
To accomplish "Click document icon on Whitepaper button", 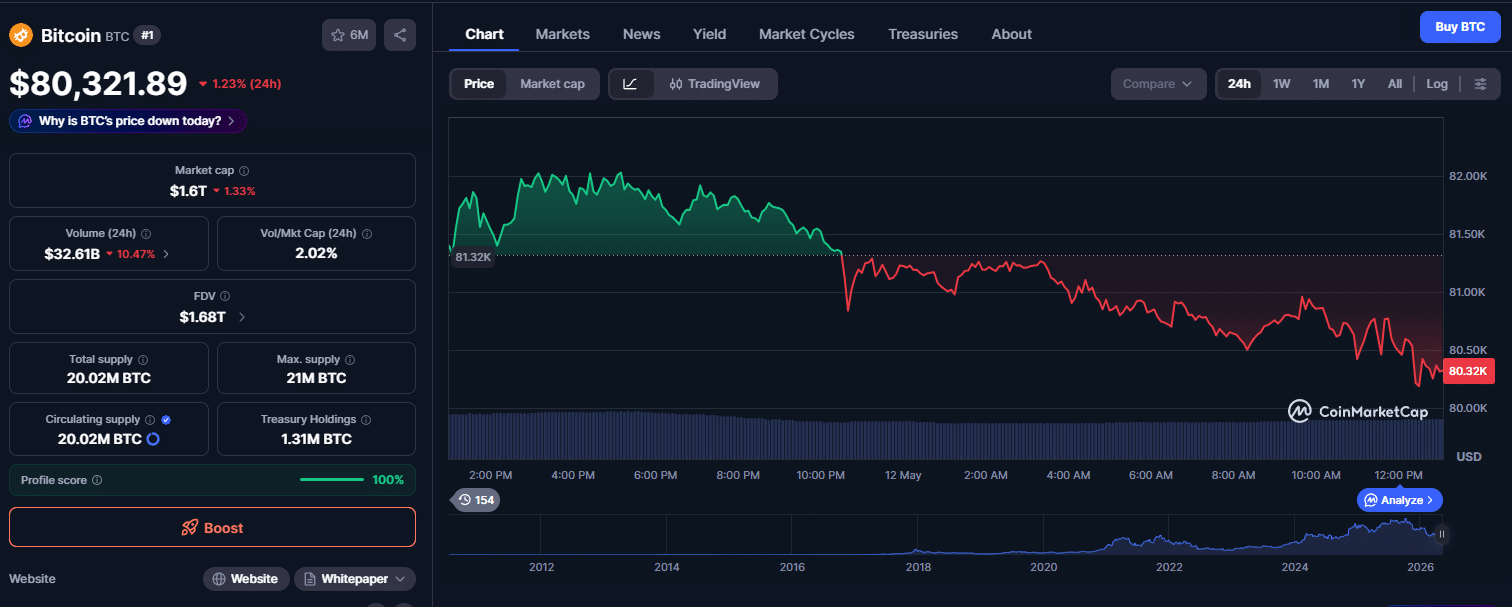I will pos(311,579).
